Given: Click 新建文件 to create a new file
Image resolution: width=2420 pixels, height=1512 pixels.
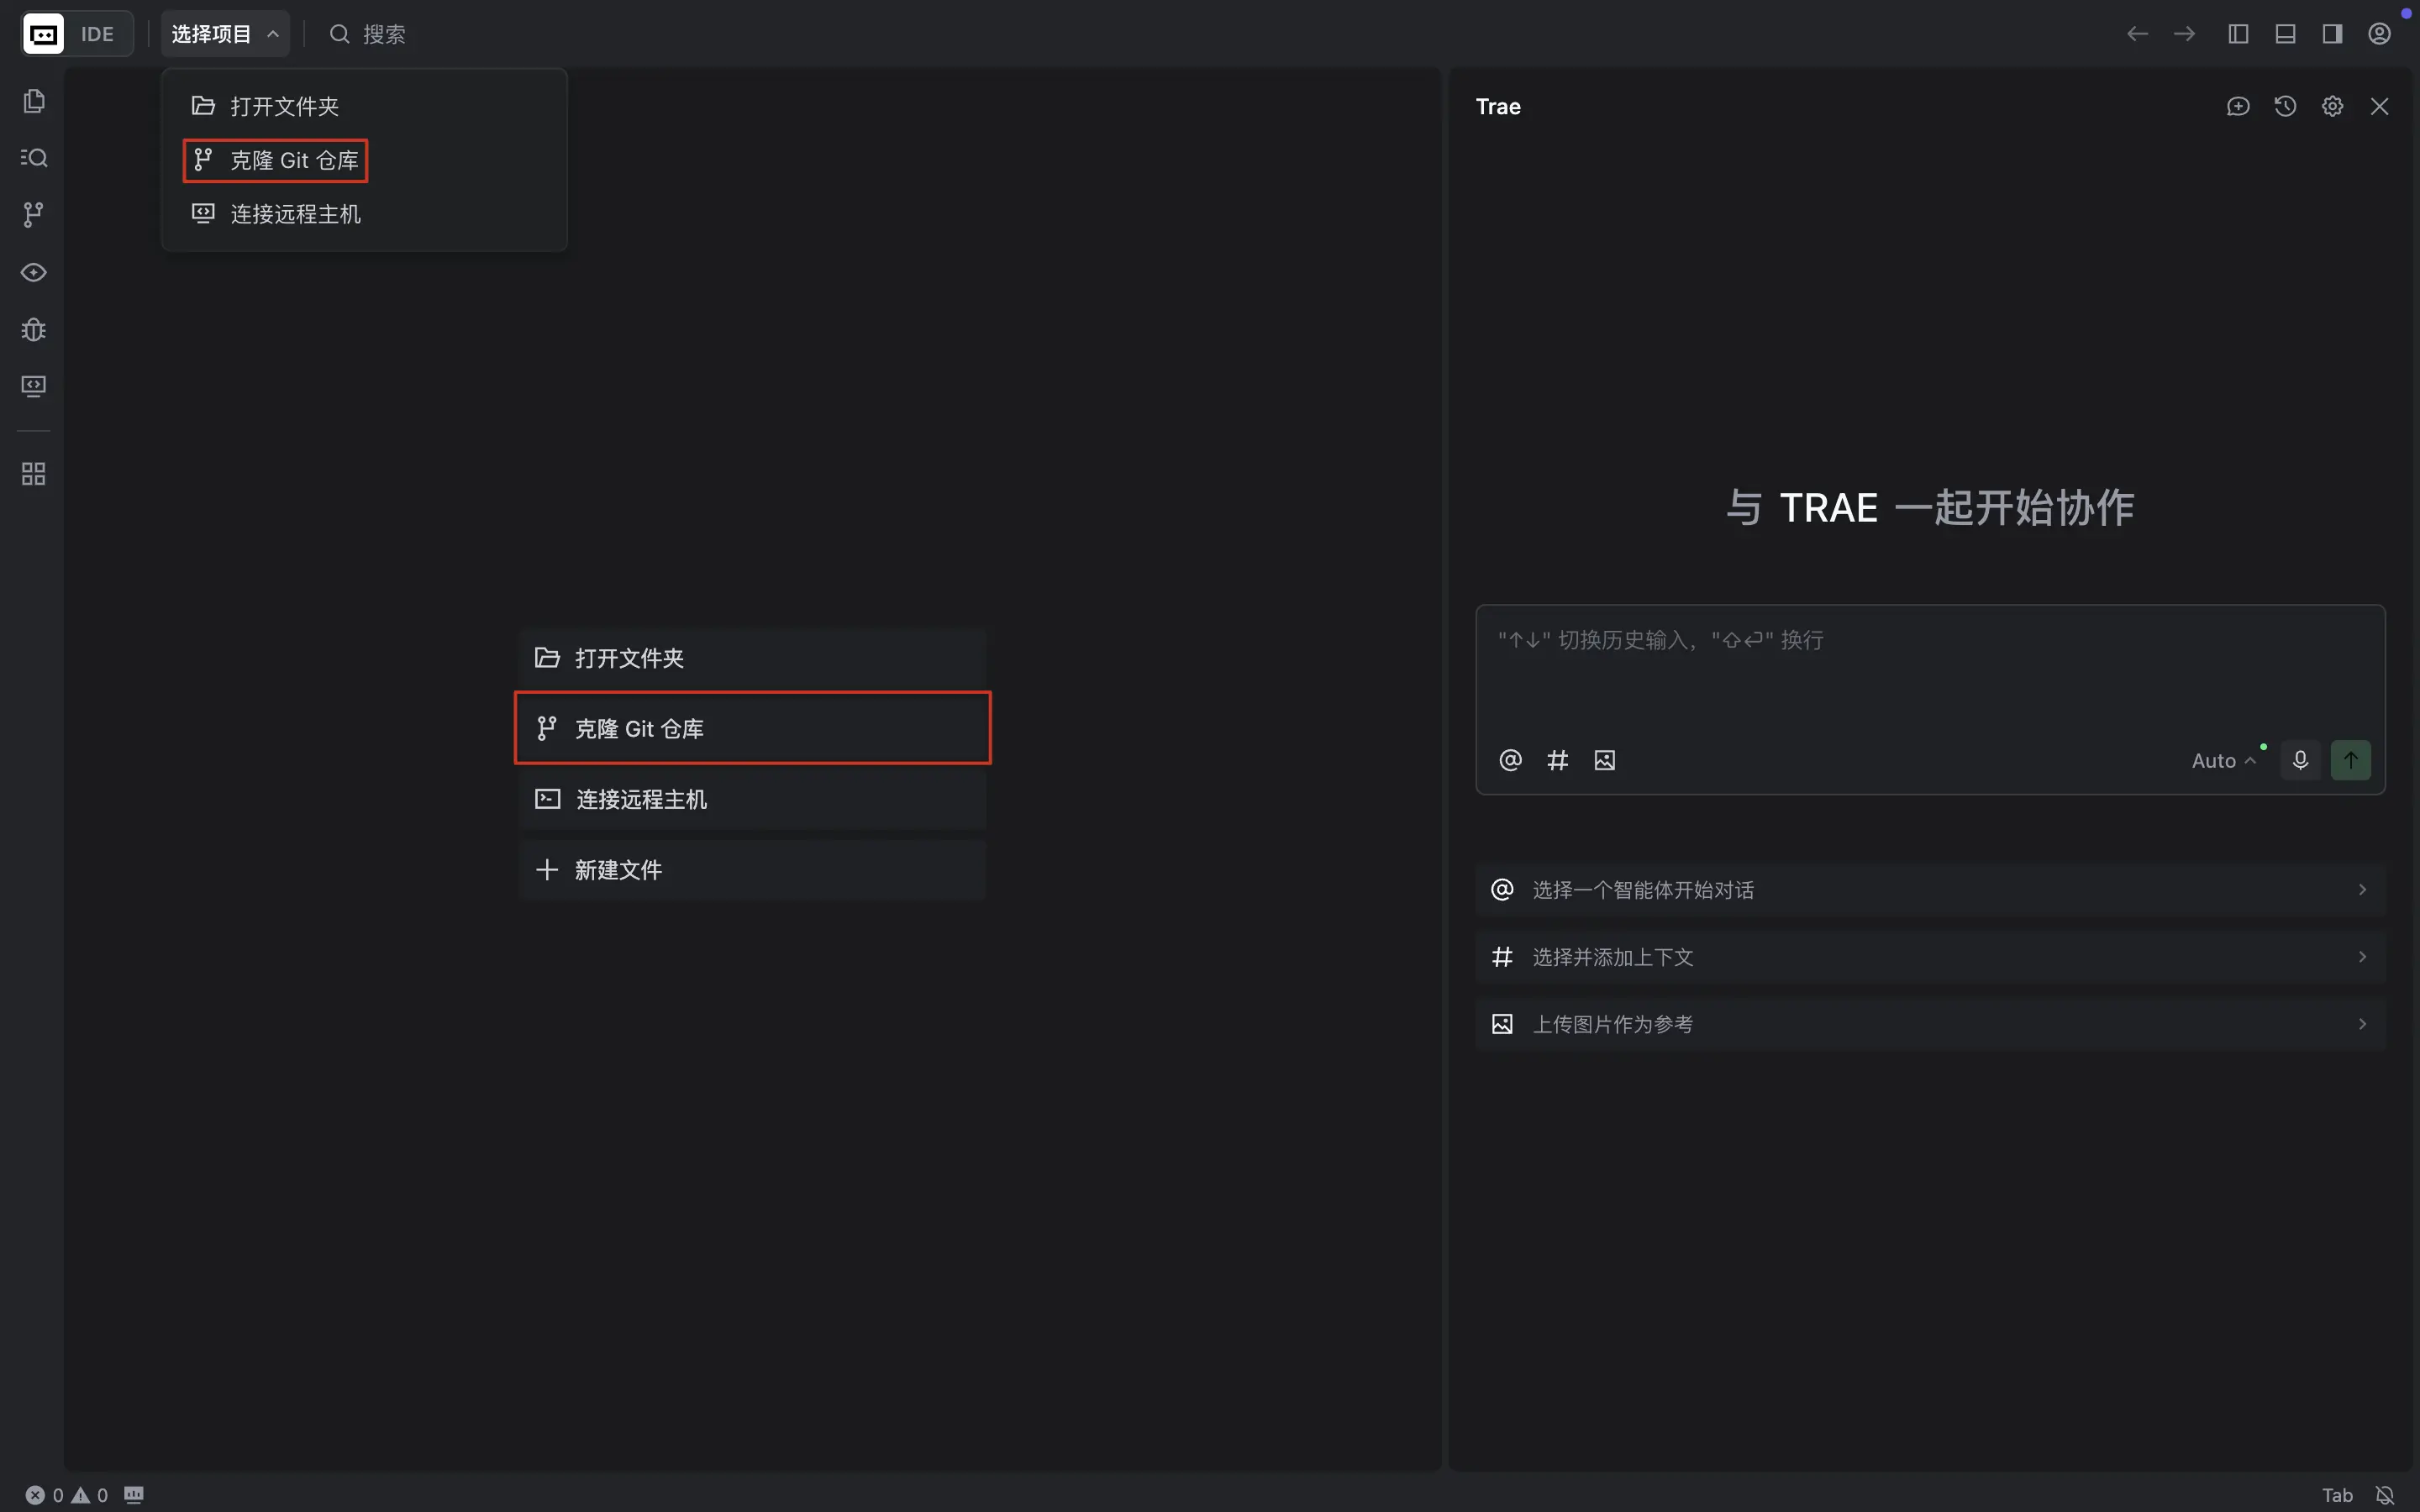Looking at the screenshot, I should click(x=752, y=869).
